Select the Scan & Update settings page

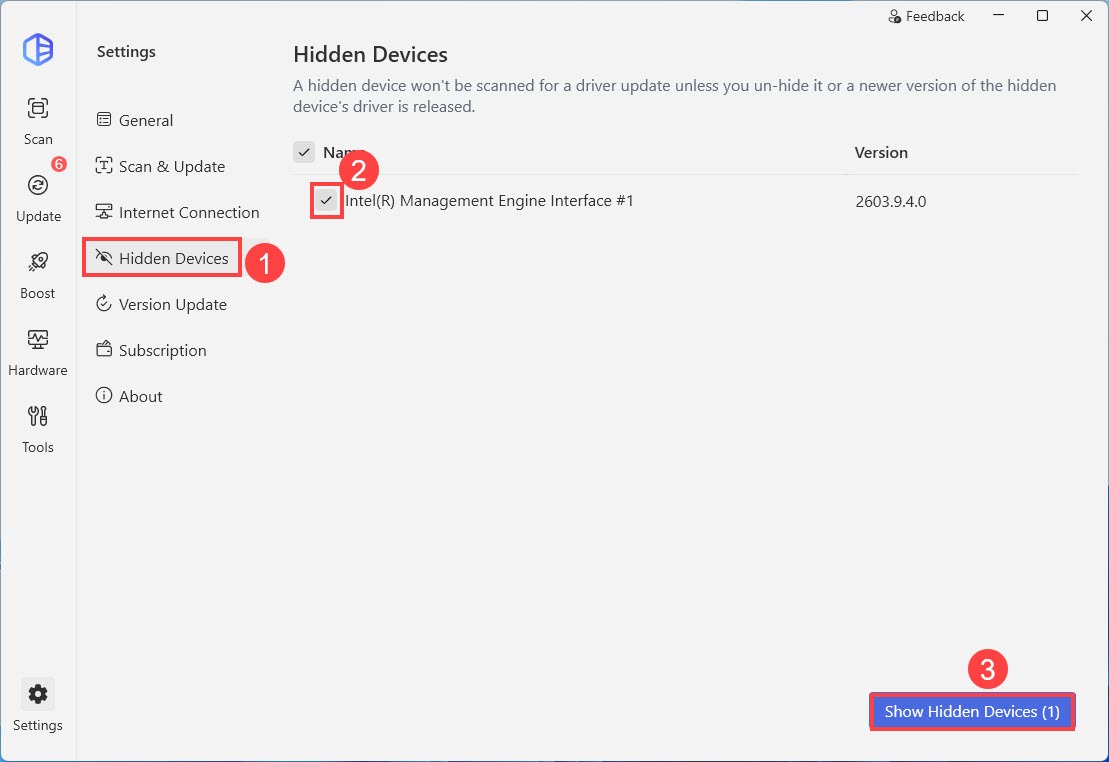pyautogui.click(x=161, y=166)
